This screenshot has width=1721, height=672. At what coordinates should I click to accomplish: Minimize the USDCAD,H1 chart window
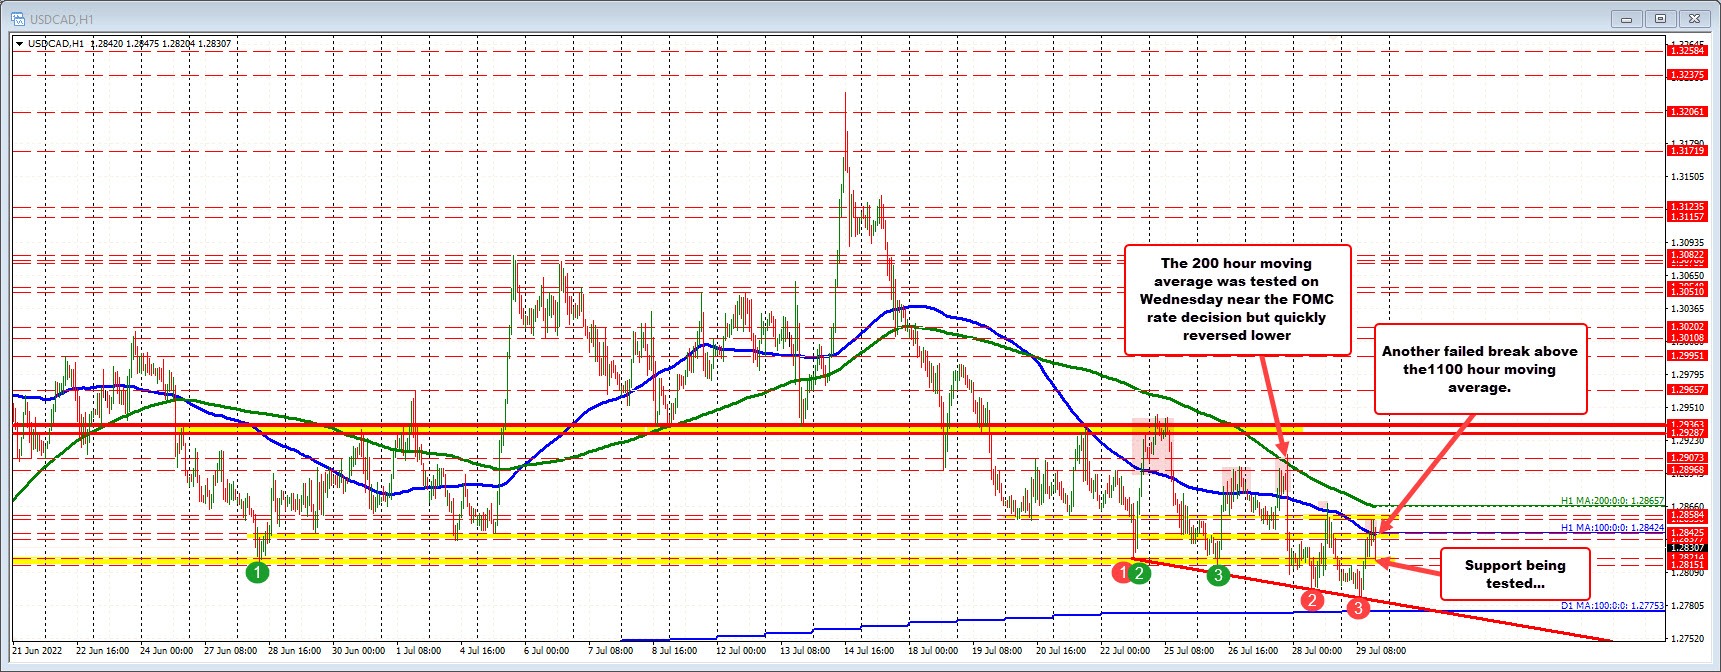(1626, 18)
